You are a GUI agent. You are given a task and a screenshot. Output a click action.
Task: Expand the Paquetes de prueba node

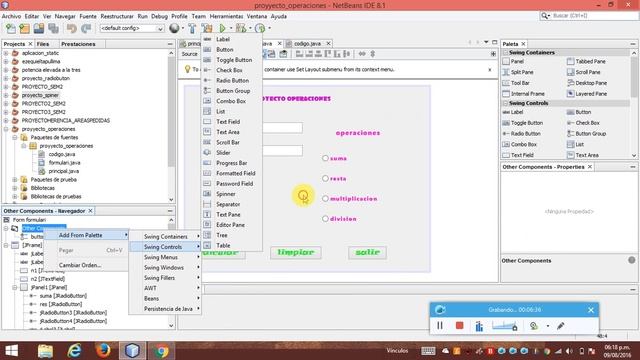[15, 180]
